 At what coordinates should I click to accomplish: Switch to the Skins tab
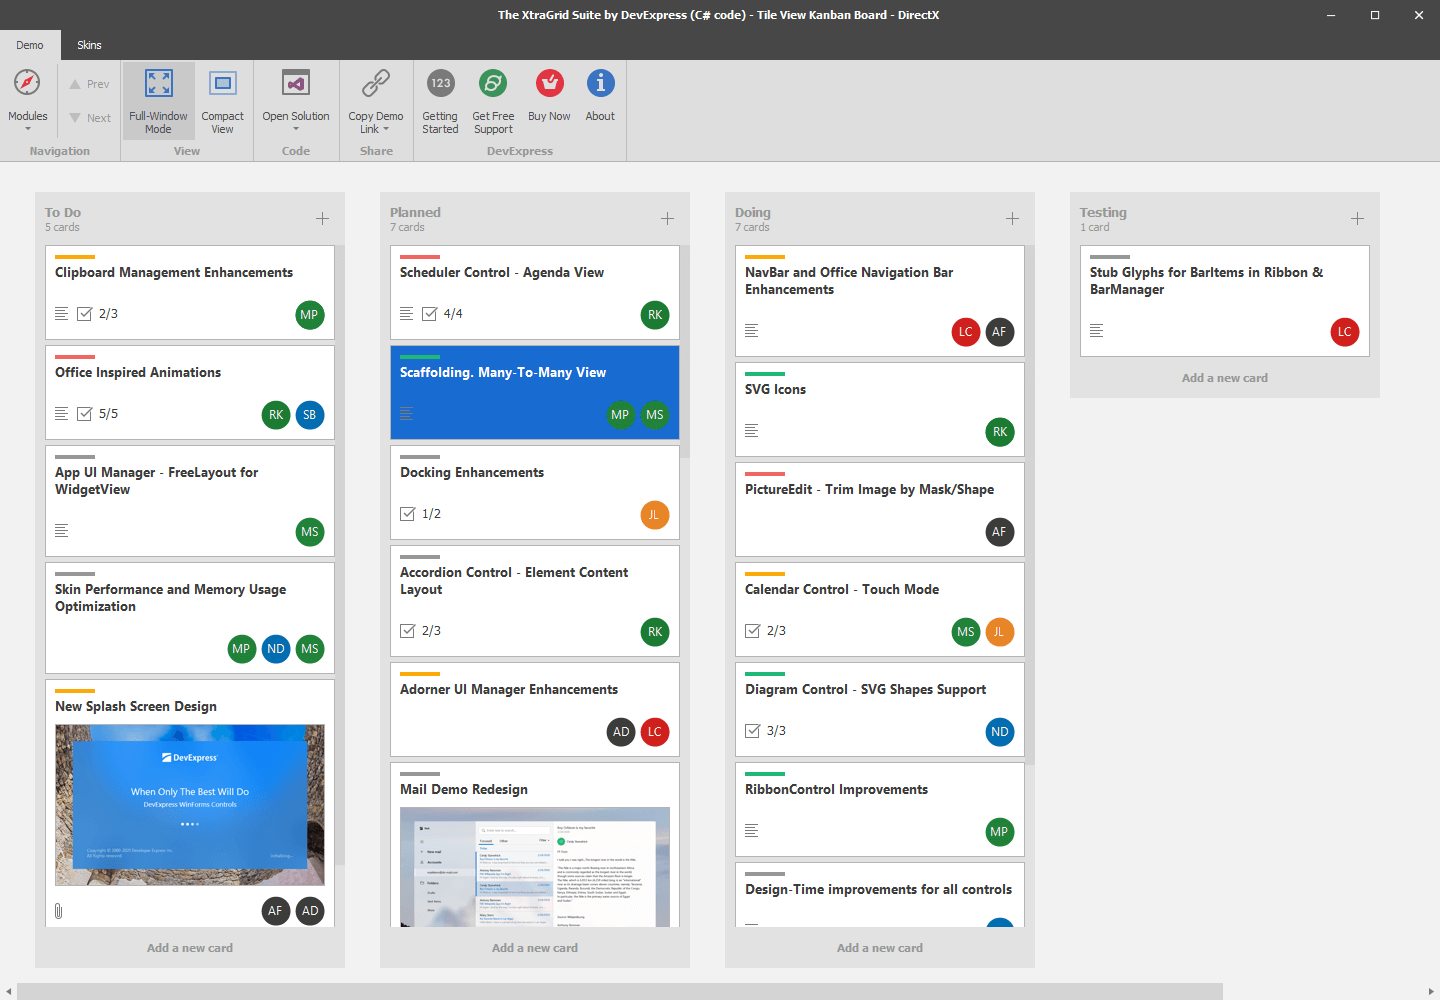click(x=89, y=45)
